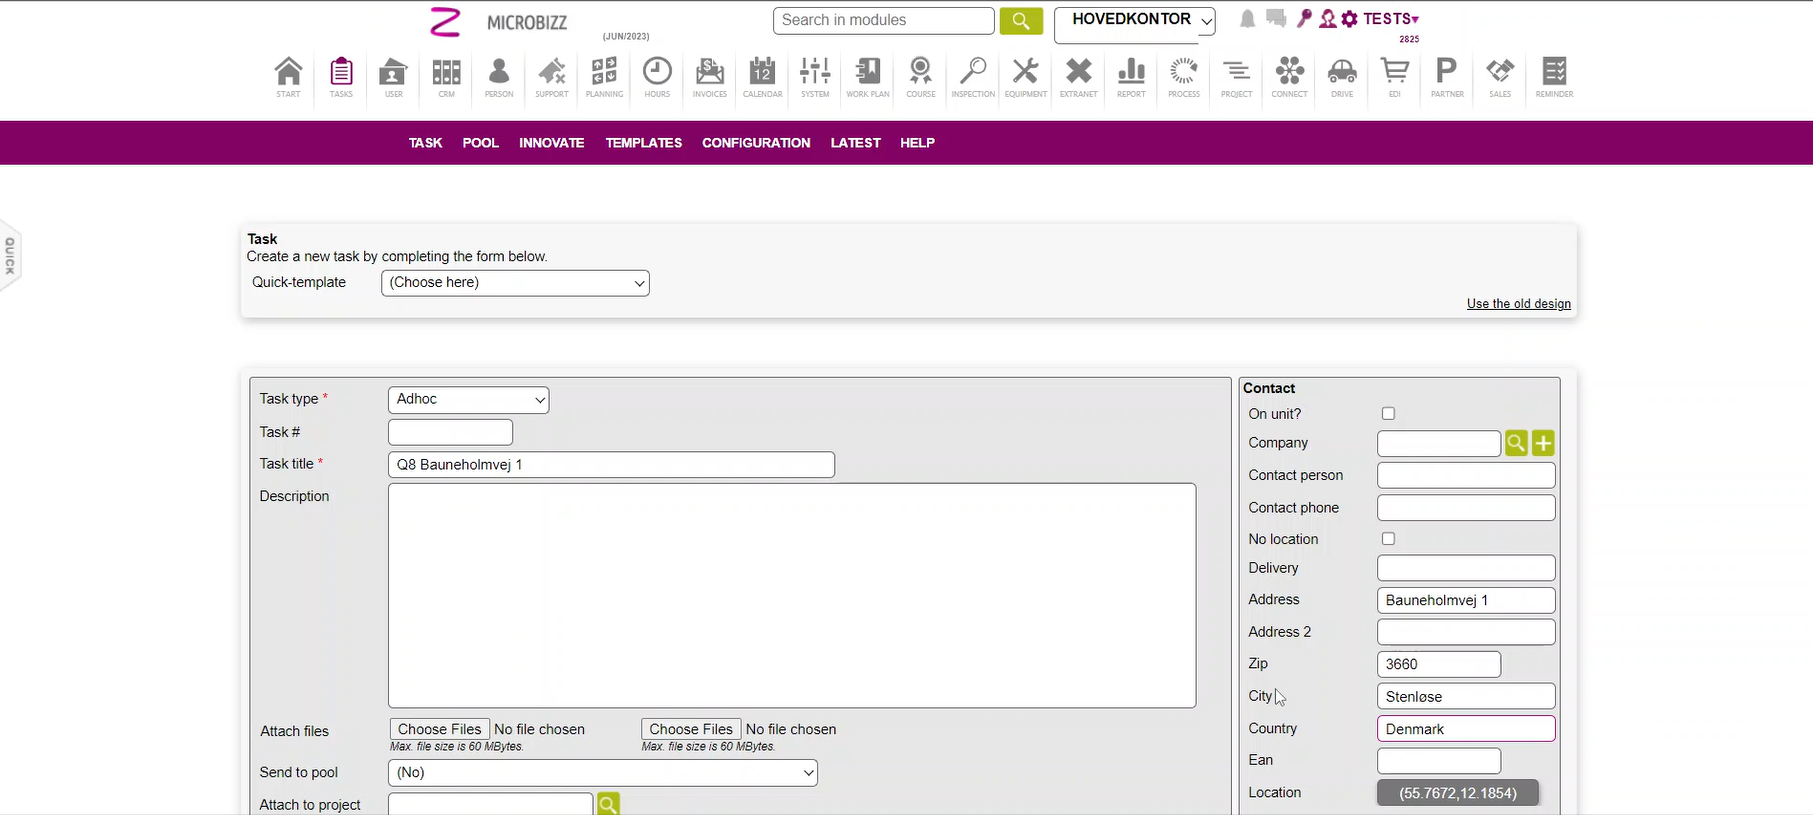Click into the Description text area

[791, 595]
